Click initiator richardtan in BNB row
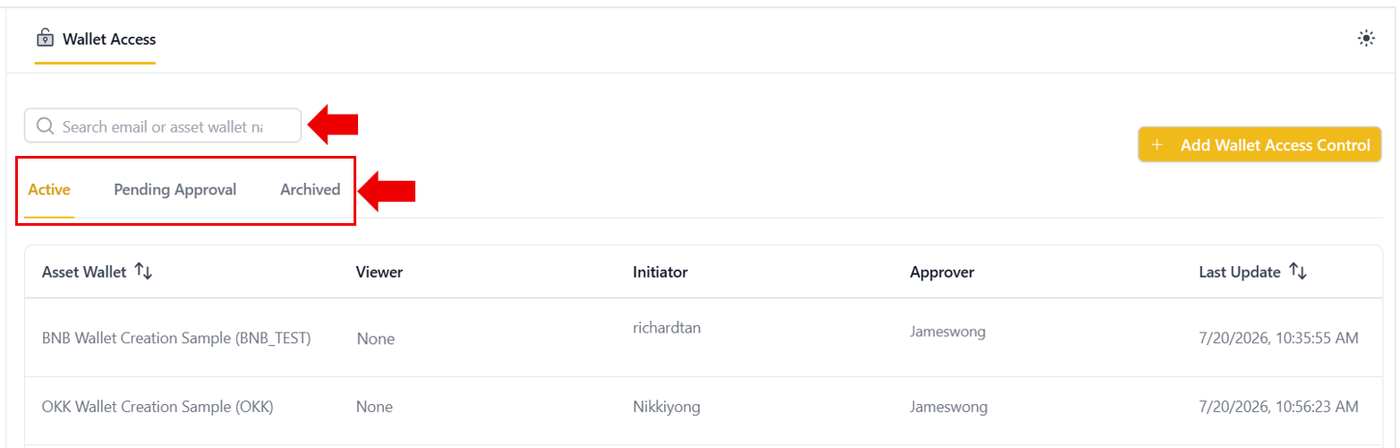This screenshot has height=448, width=1400. tap(667, 327)
